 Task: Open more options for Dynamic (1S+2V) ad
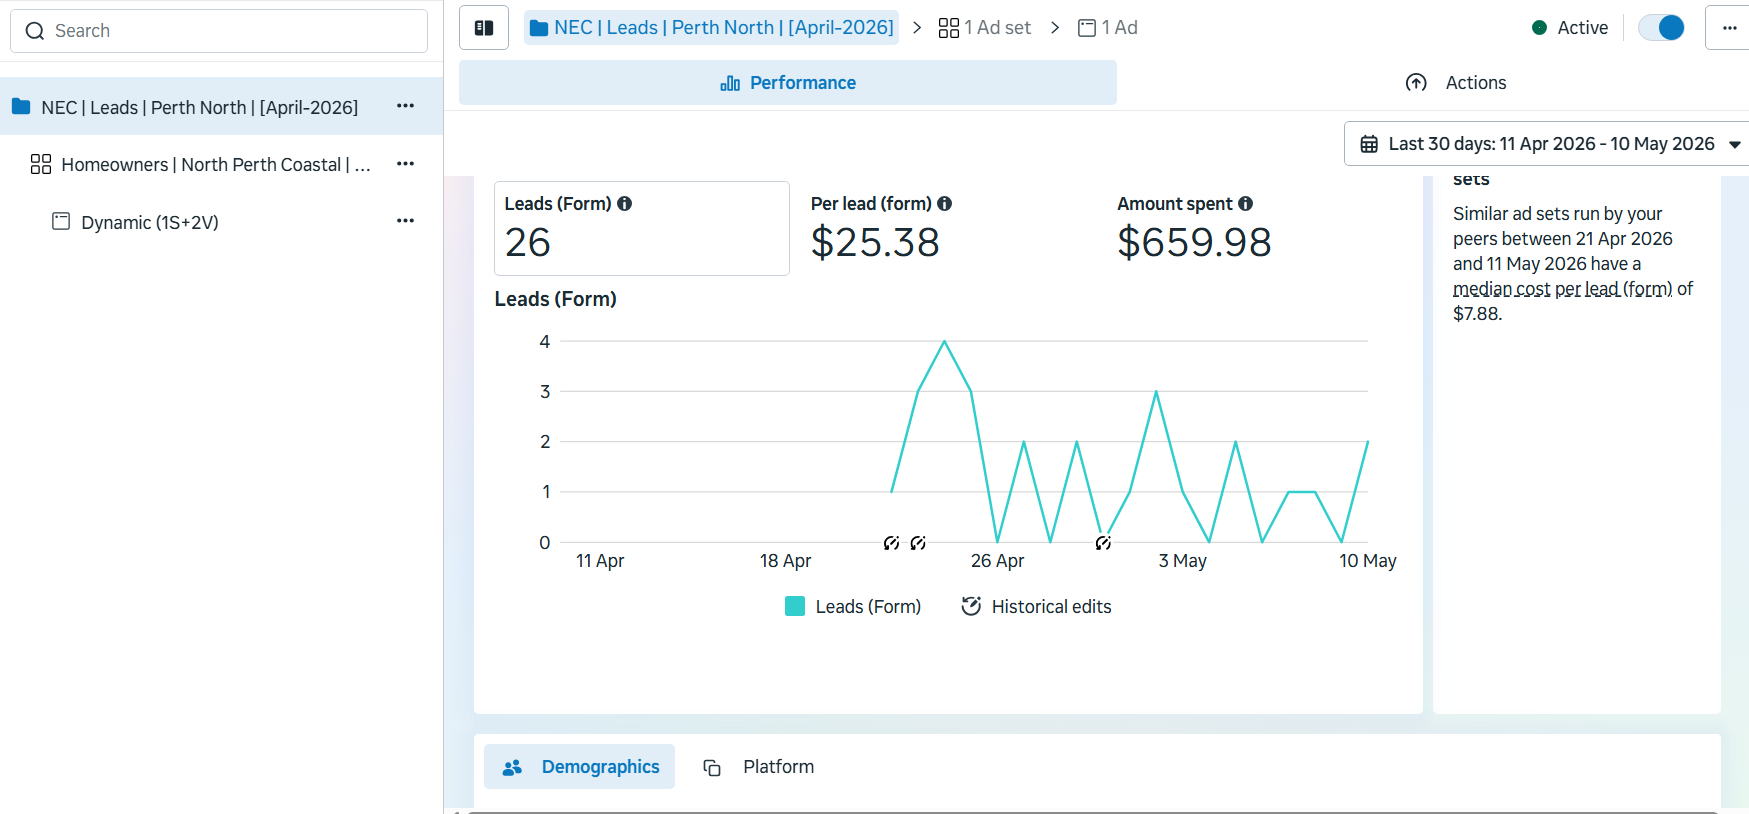pyautogui.click(x=405, y=221)
